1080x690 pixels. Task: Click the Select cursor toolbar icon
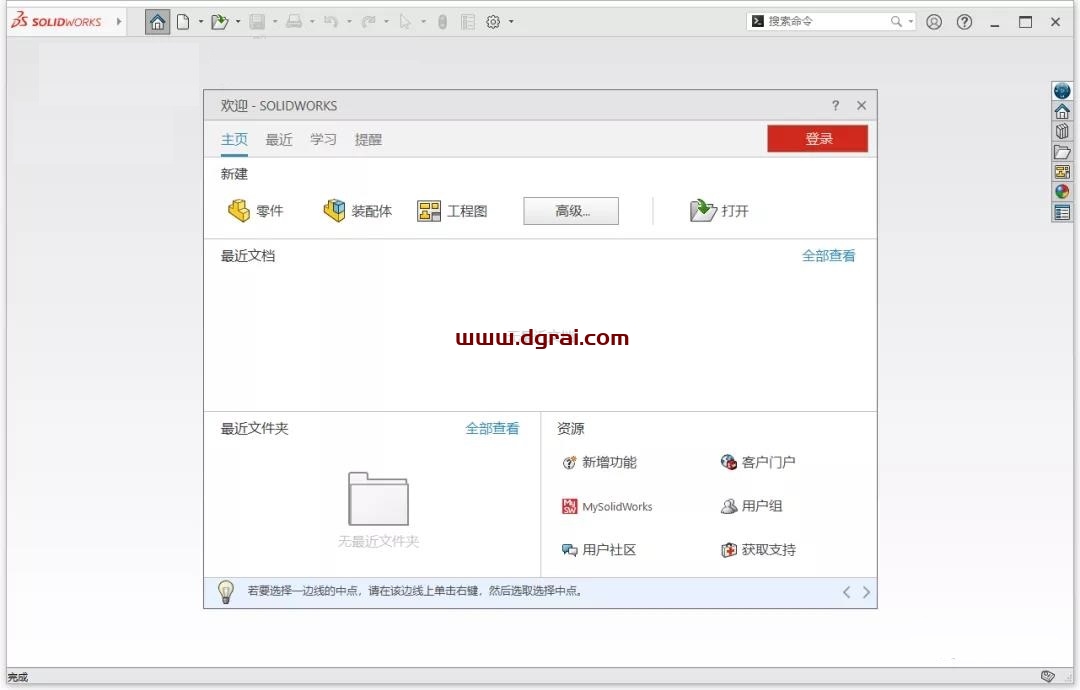(405, 22)
